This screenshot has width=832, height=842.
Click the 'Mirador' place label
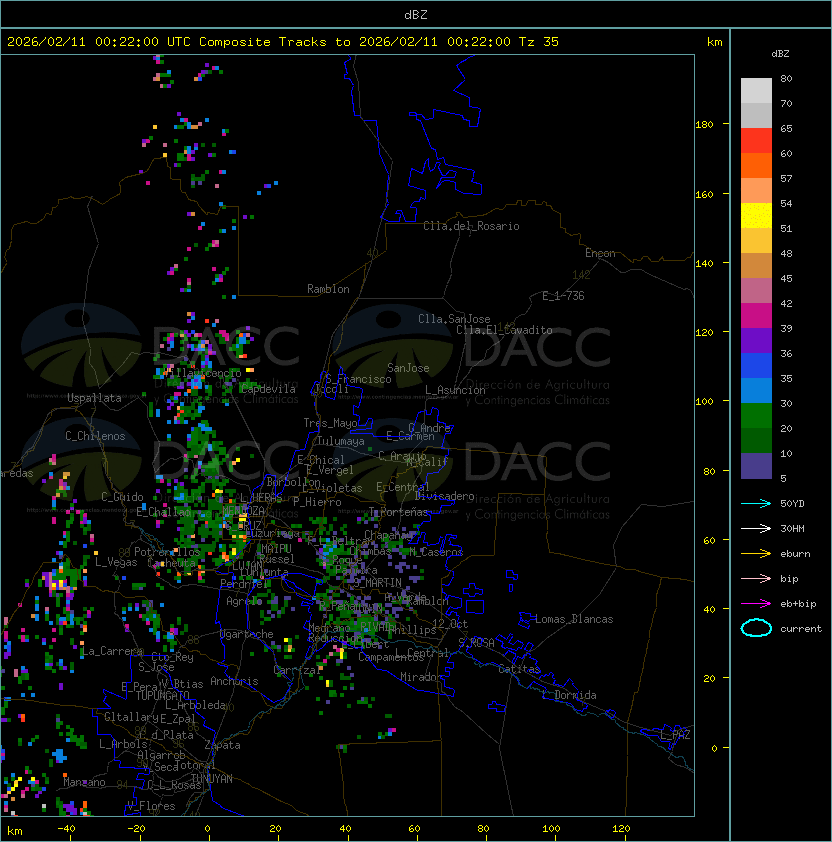tap(422, 677)
